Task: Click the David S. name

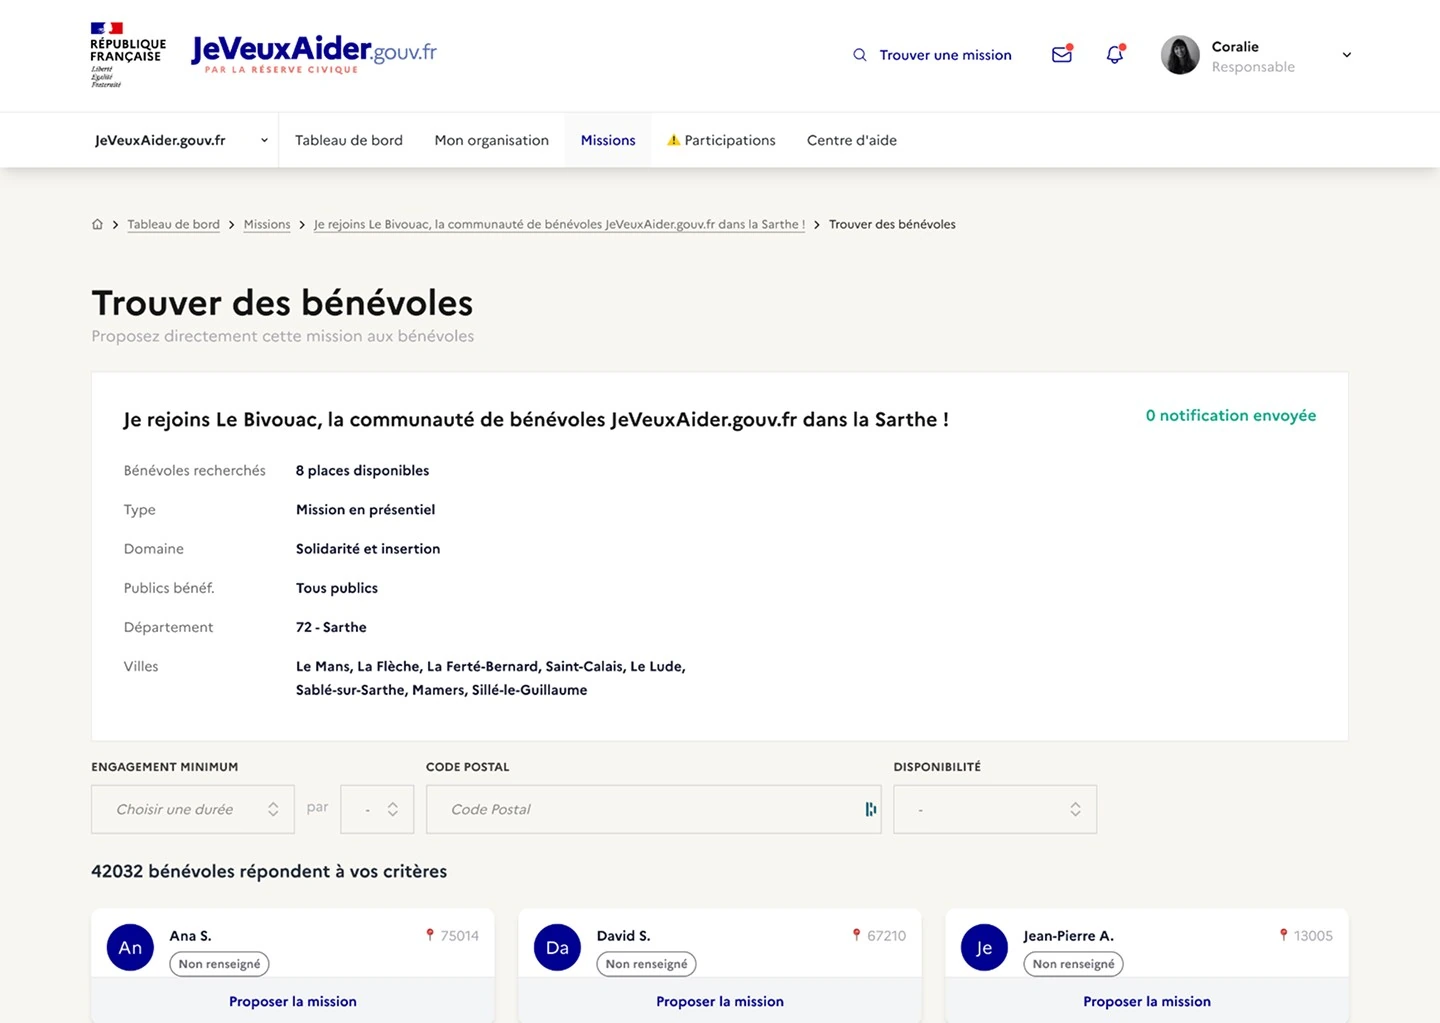Action: pos(623,936)
